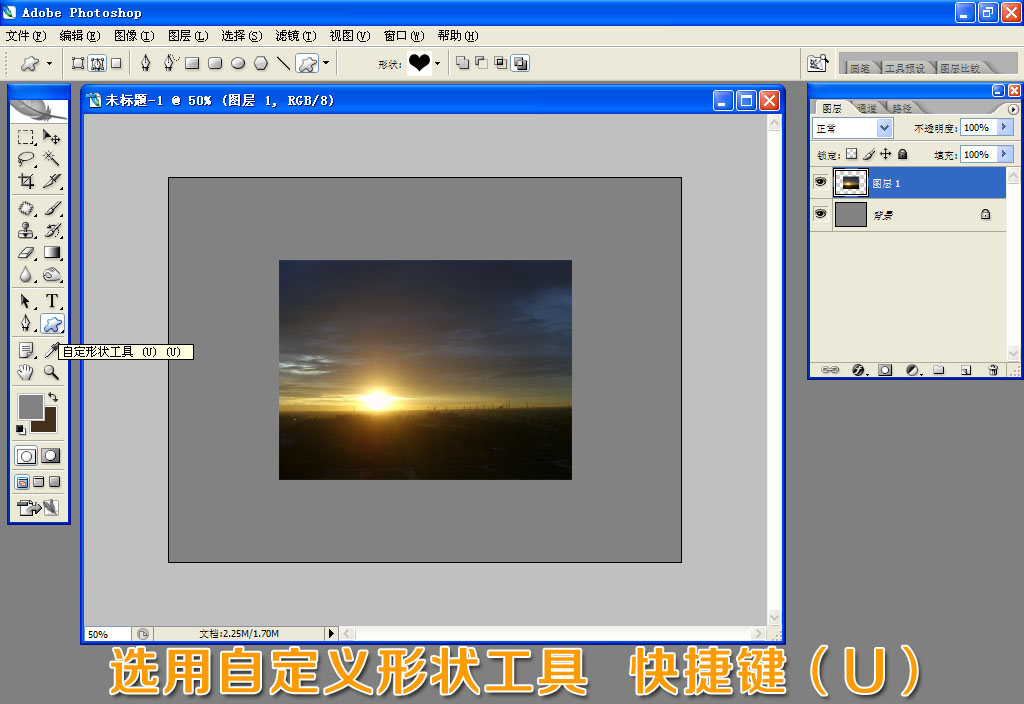The width and height of the screenshot is (1024, 704).
Task: Select the Rectangular Marquee tool
Action: 26,137
